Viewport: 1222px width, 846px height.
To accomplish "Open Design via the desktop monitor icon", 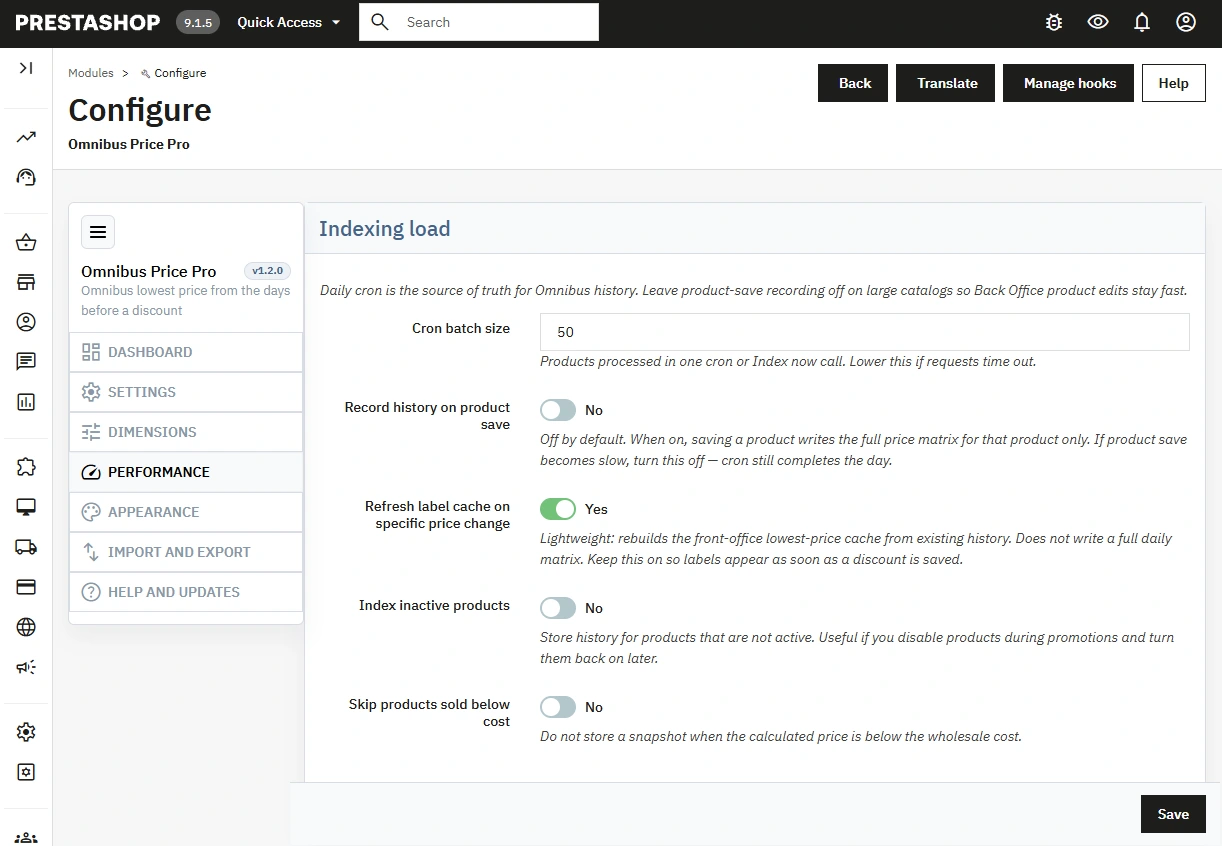I will [x=26, y=507].
